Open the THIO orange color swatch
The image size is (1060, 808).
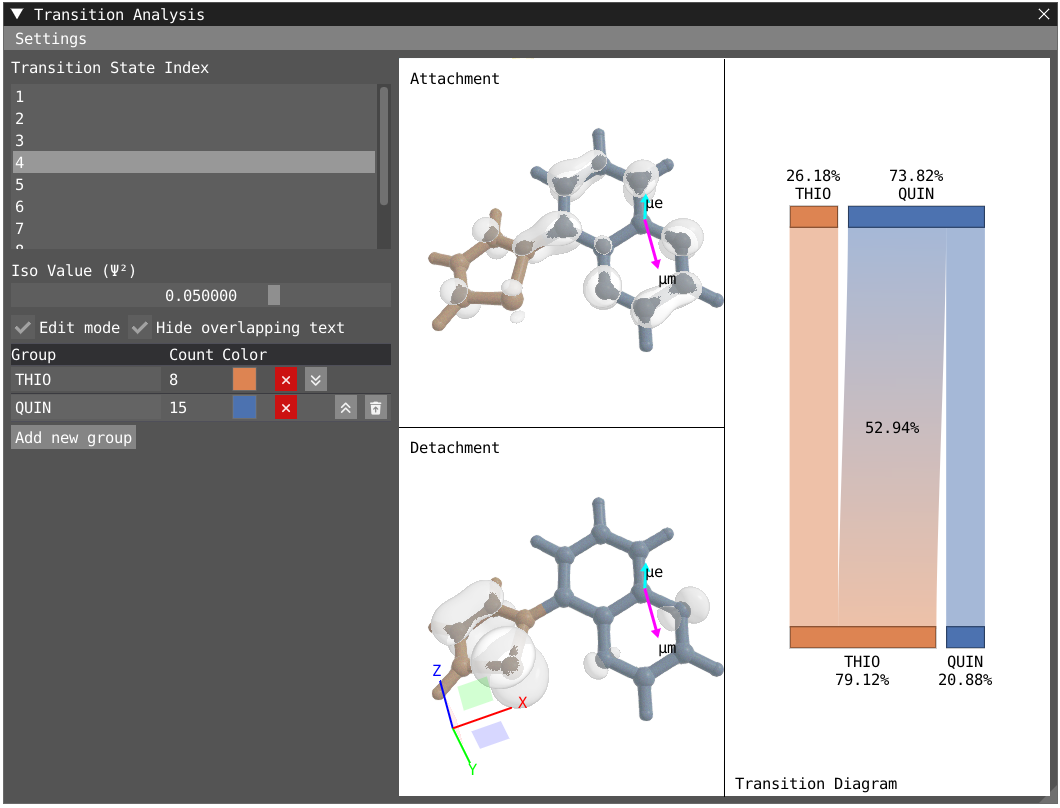coord(244,380)
